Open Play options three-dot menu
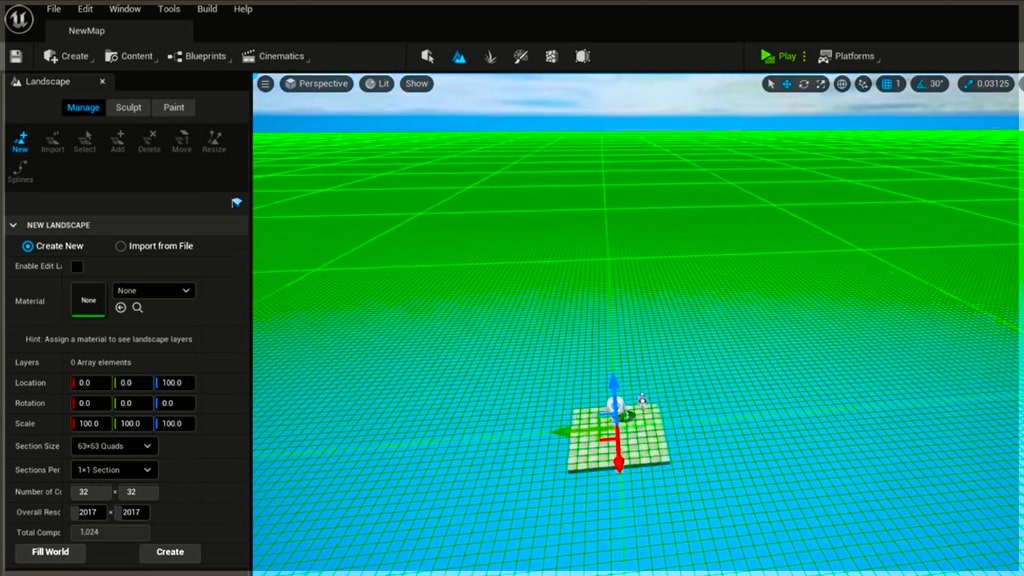The height and width of the screenshot is (576, 1024). tap(805, 57)
